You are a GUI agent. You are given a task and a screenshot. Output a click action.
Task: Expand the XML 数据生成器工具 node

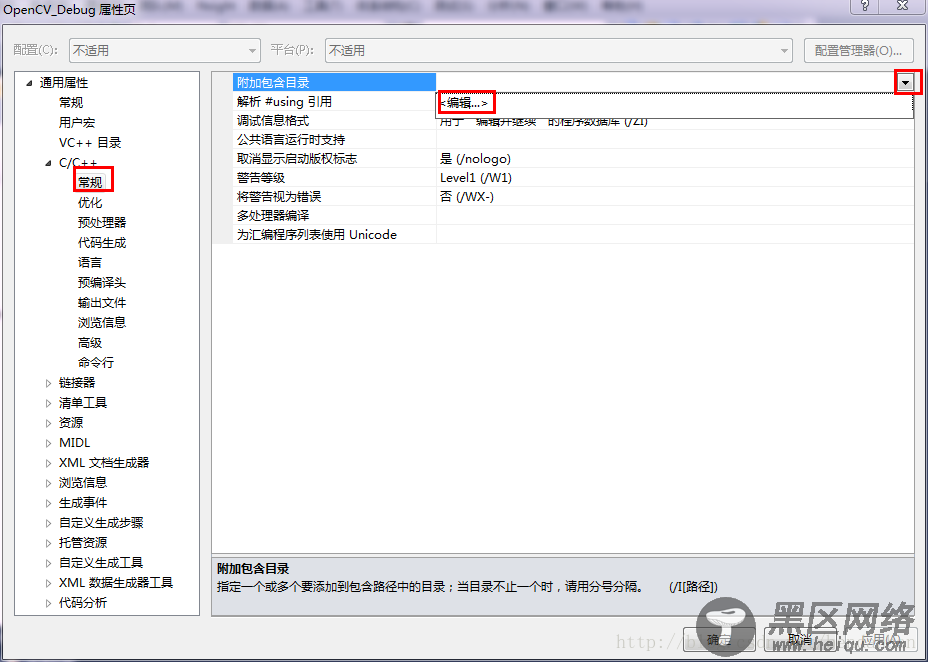tap(49, 583)
